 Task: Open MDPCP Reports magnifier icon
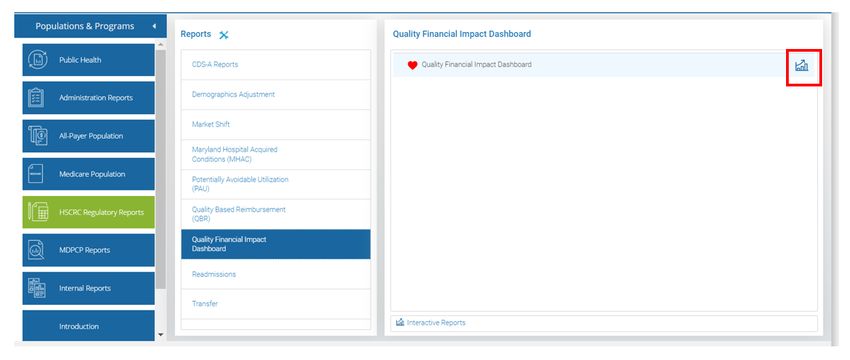[x=36, y=250]
